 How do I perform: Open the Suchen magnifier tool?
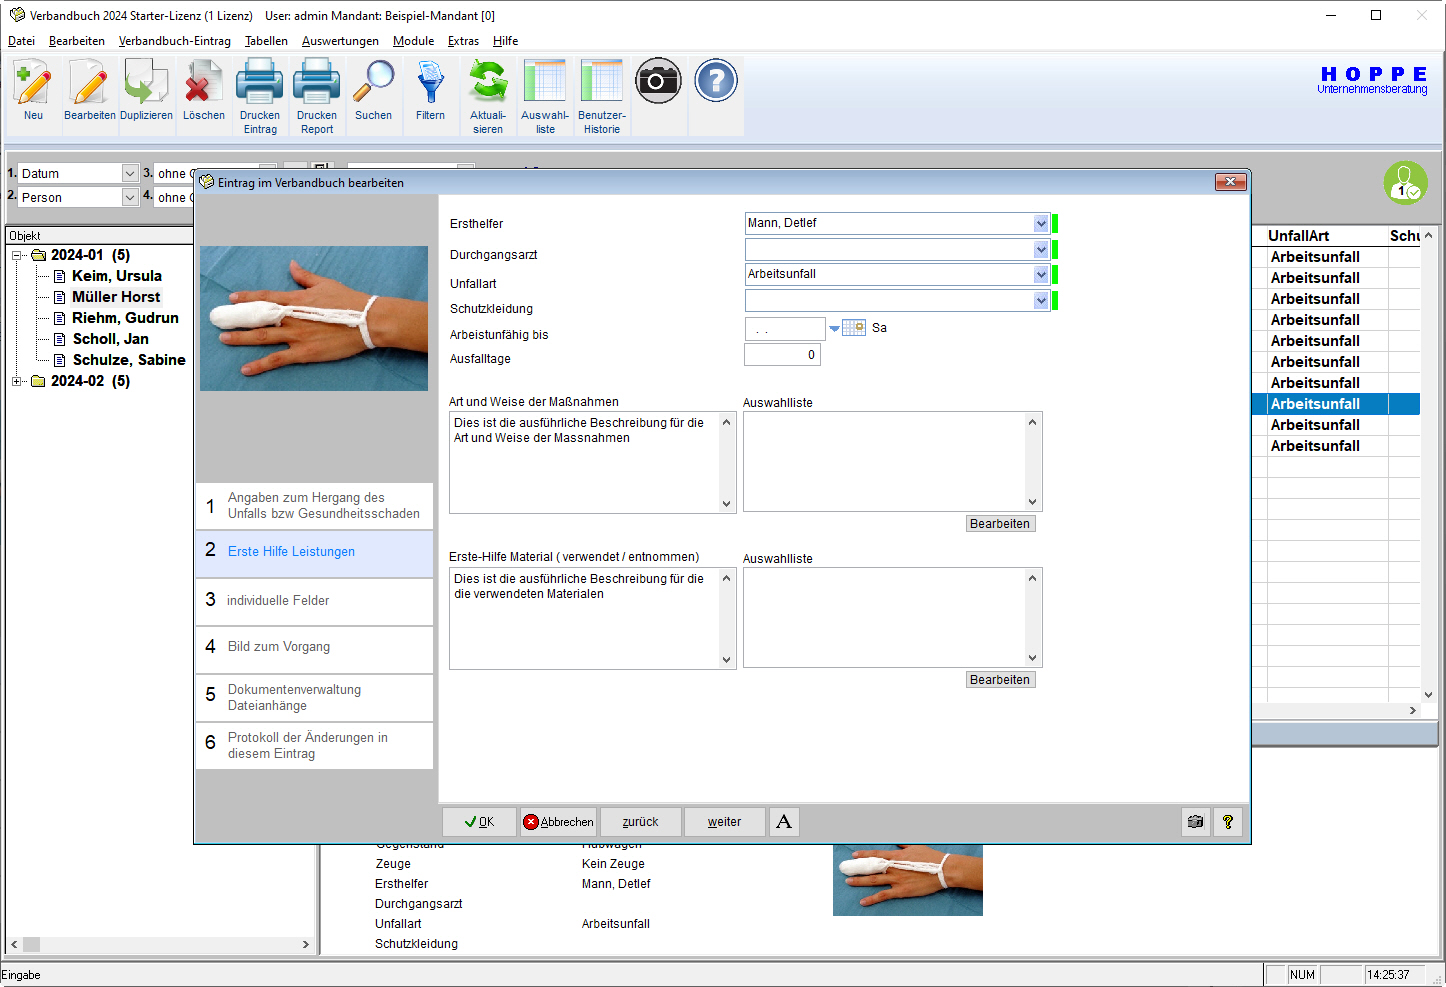click(x=374, y=82)
